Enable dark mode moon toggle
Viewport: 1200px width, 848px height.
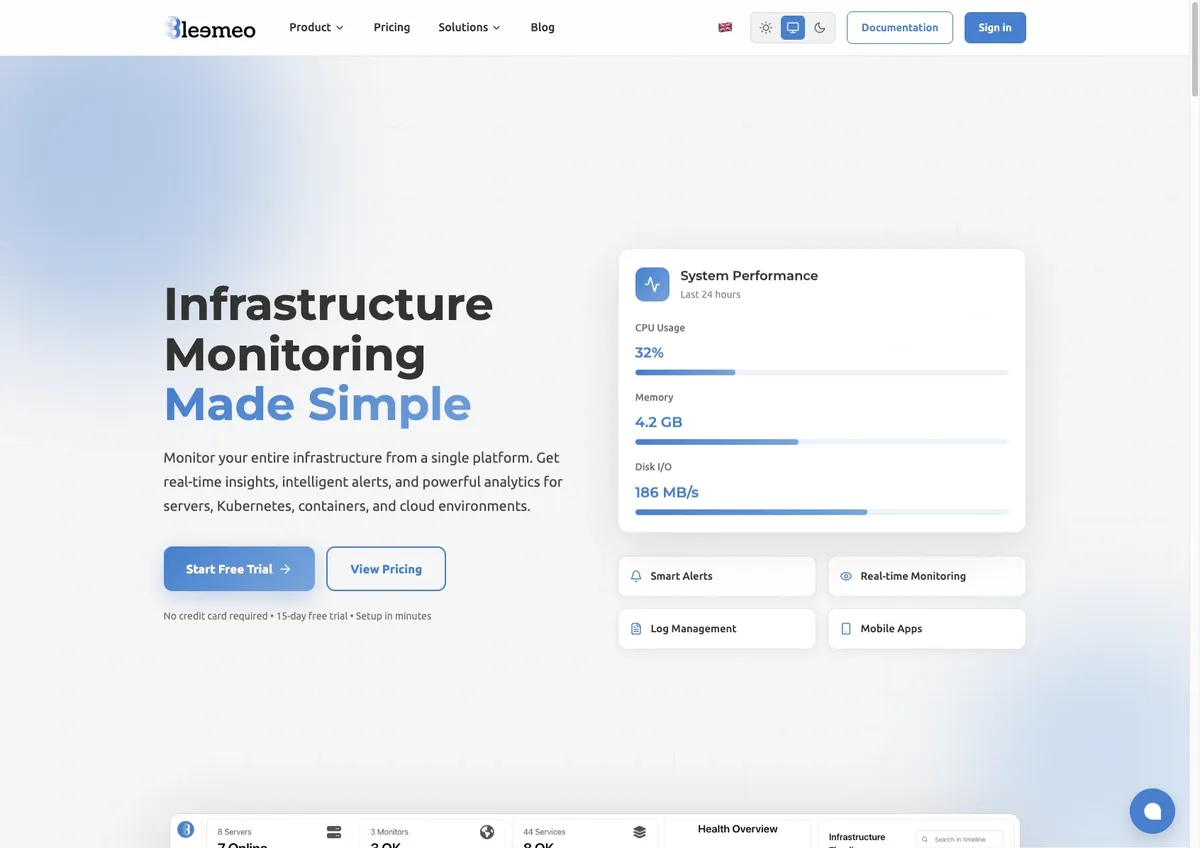point(820,28)
